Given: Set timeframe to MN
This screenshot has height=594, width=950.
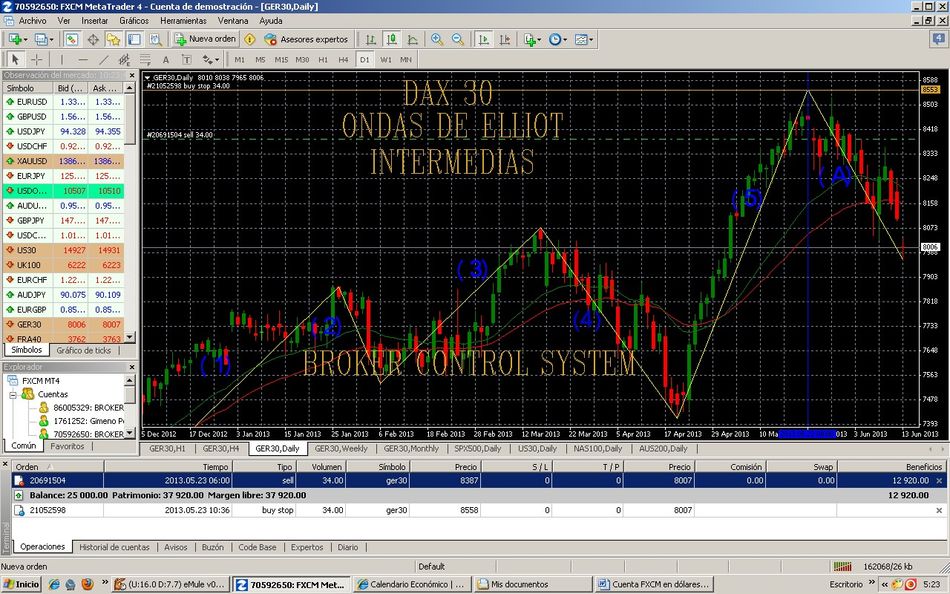Looking at the screenshot, I should (x=406, y=59).
